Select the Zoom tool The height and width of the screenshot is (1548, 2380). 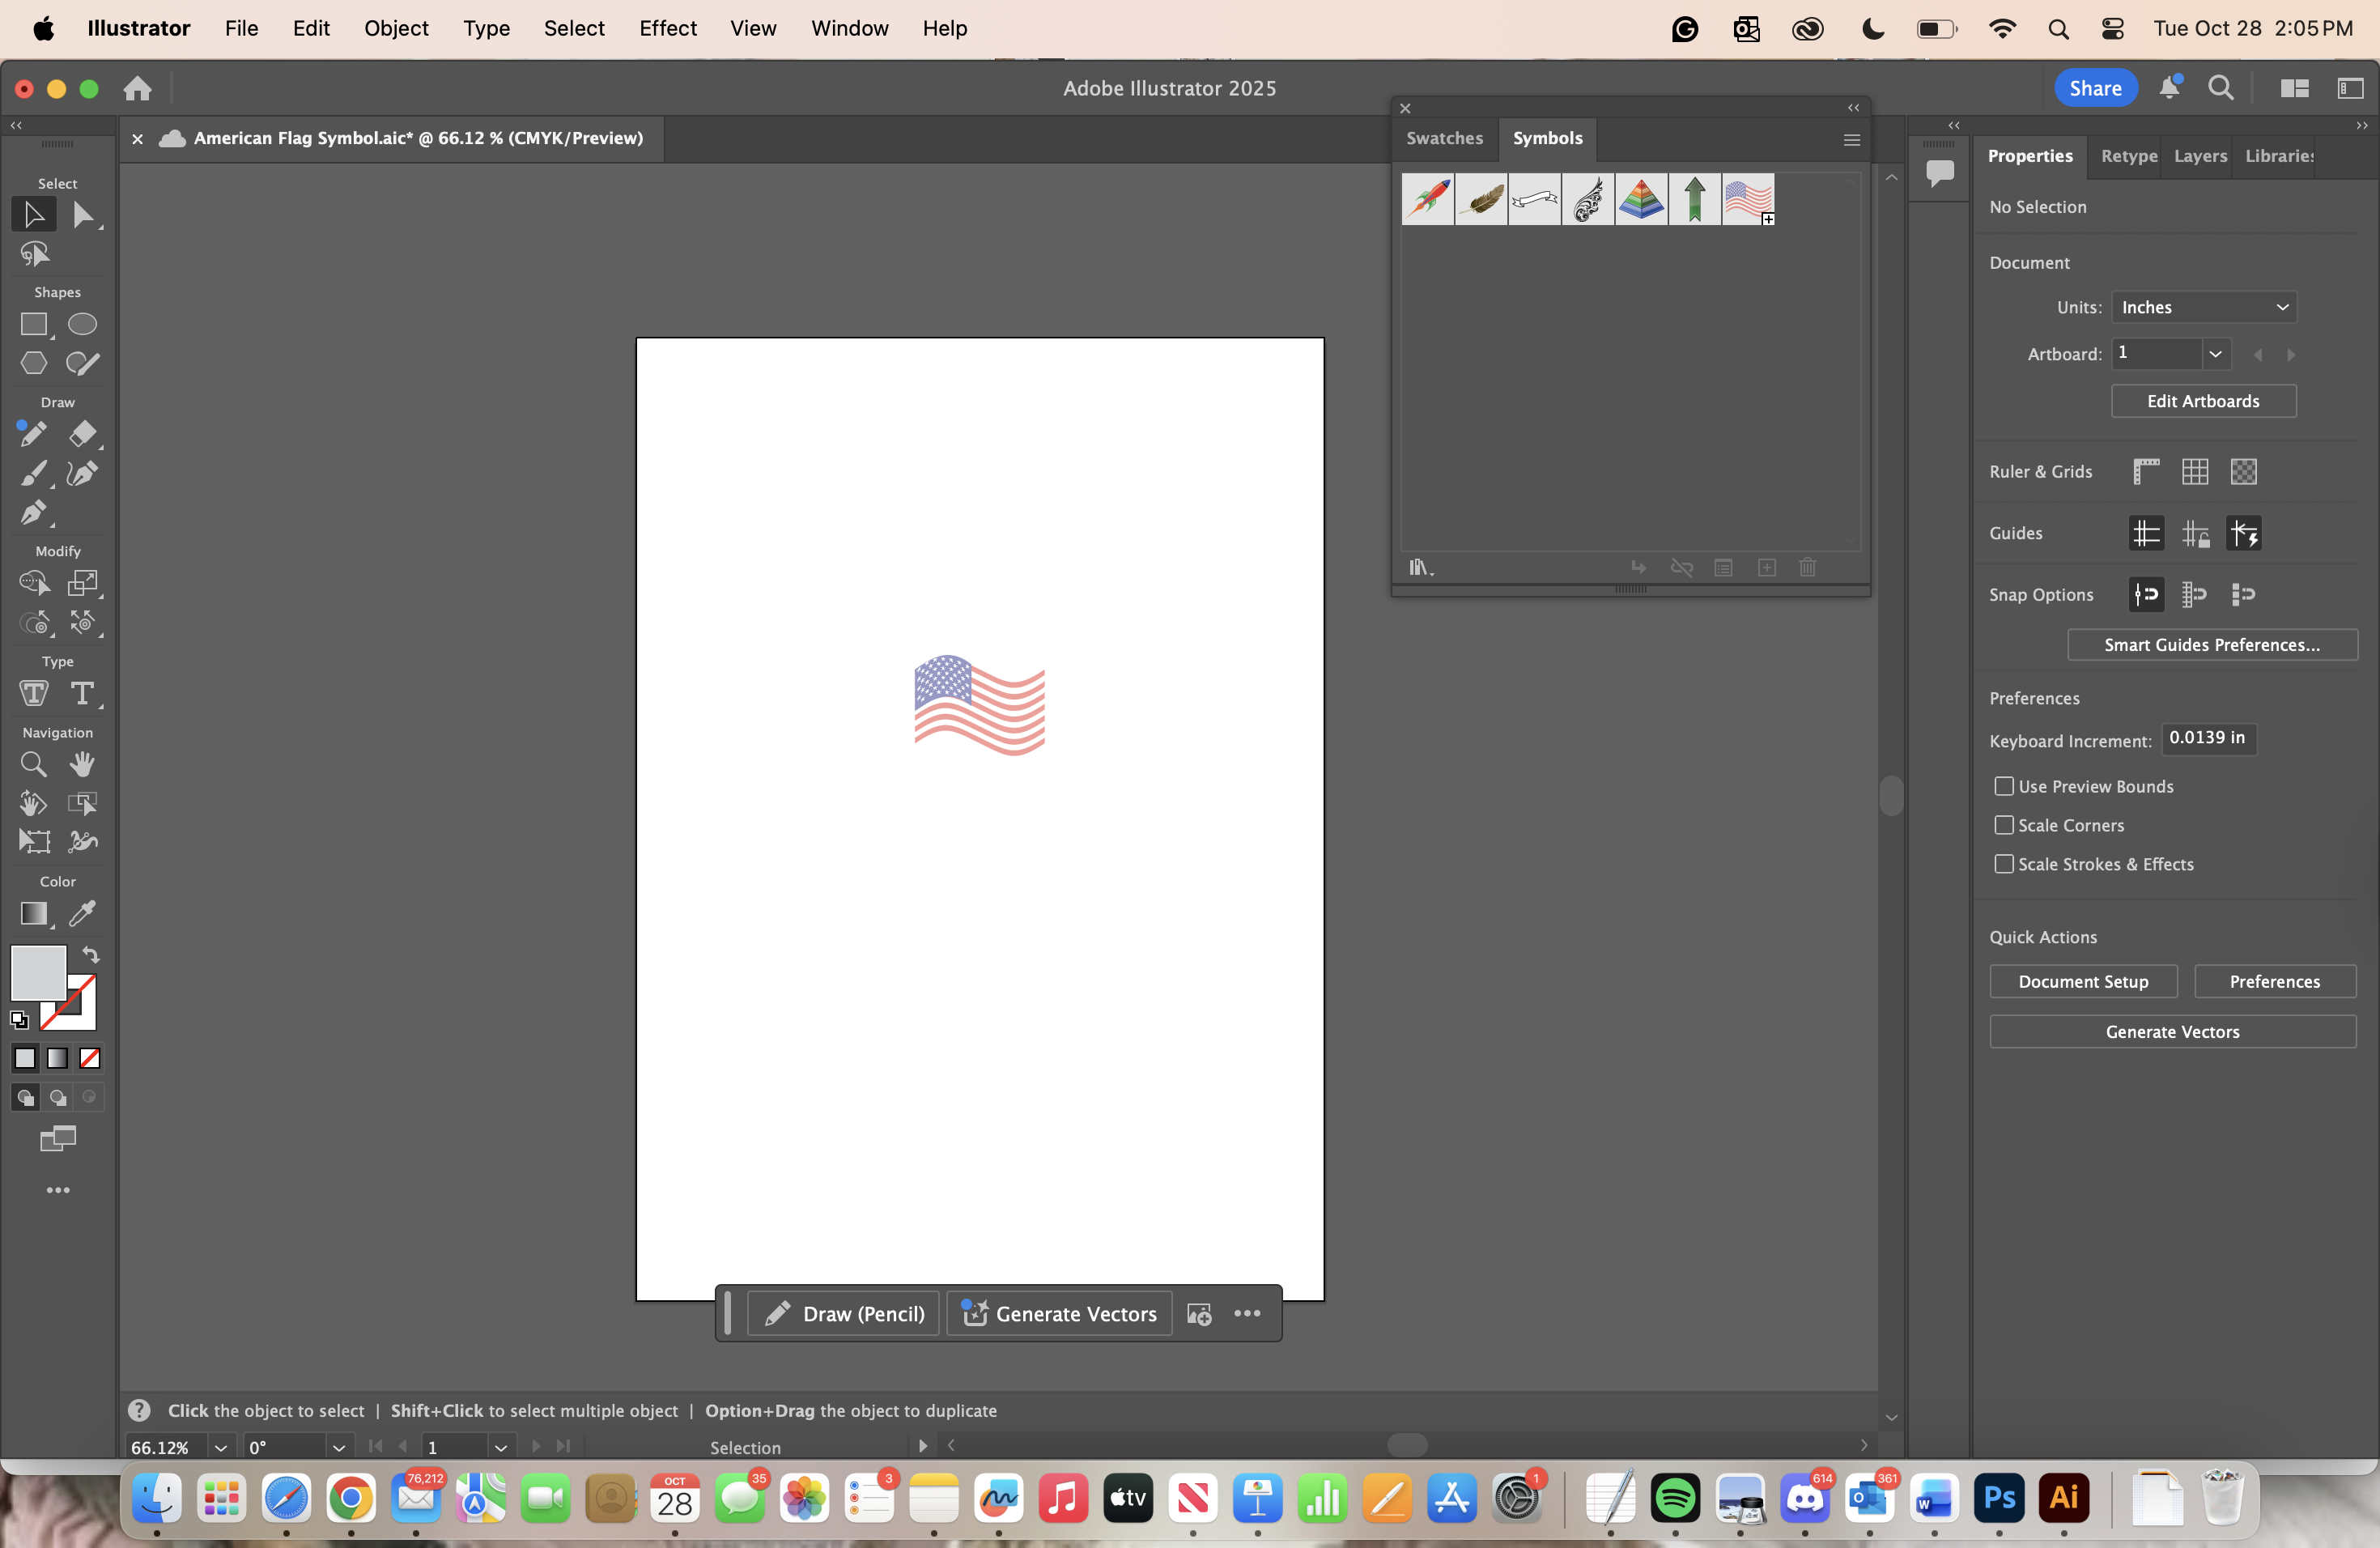(x=33, y=764)
